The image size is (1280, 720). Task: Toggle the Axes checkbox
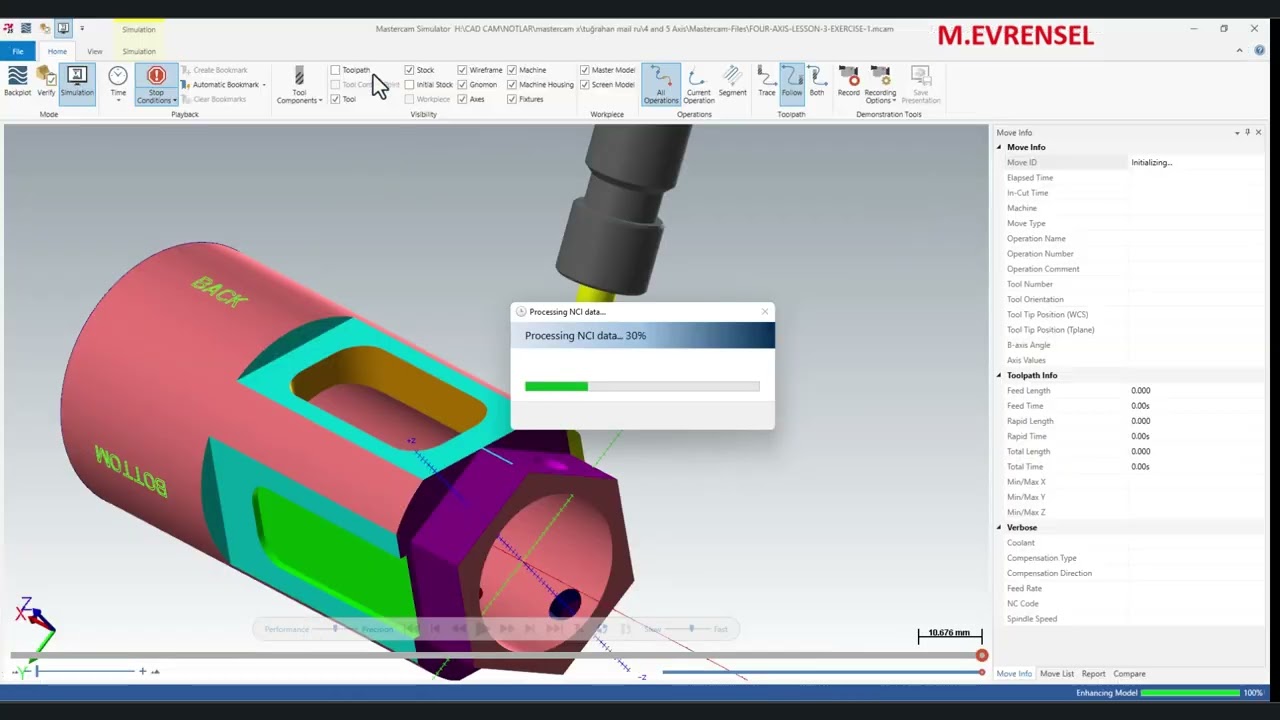point(462,99)
